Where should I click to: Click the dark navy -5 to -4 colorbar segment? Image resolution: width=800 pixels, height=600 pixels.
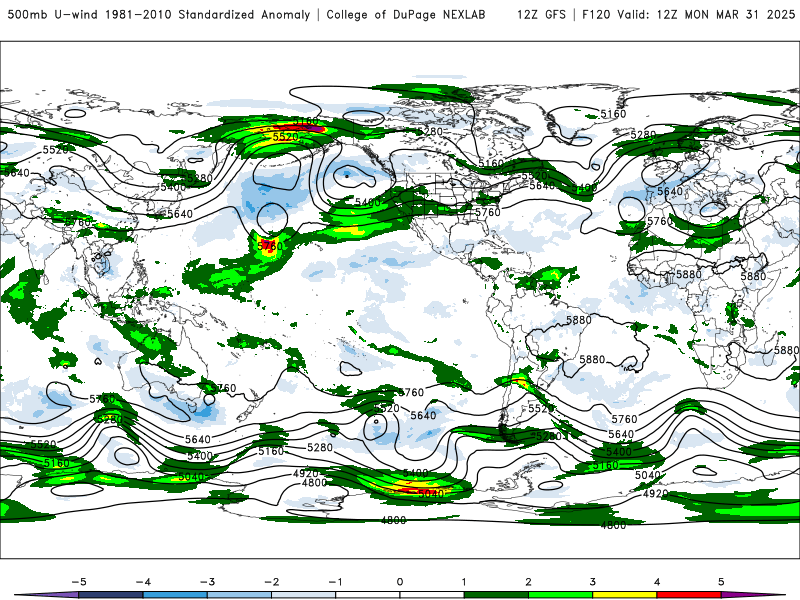pyautogui.click(x=111, y=595)
